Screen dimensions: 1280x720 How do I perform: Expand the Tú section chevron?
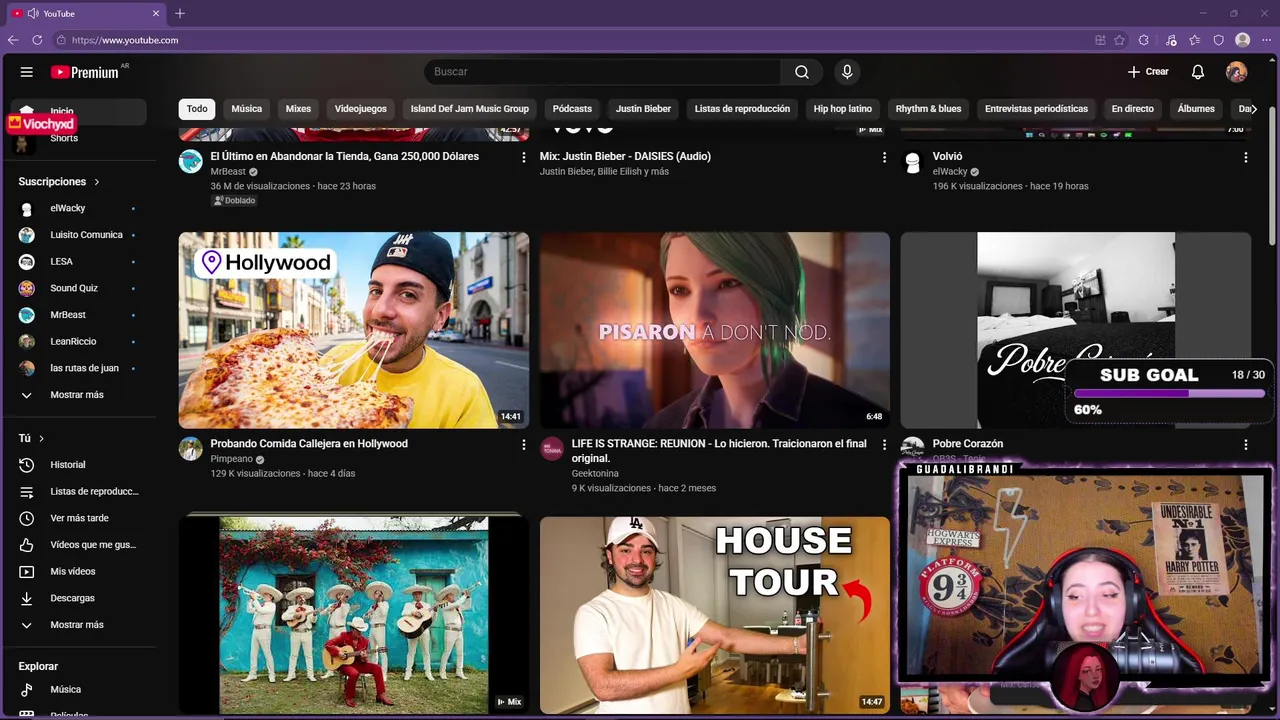coord(41,438)
